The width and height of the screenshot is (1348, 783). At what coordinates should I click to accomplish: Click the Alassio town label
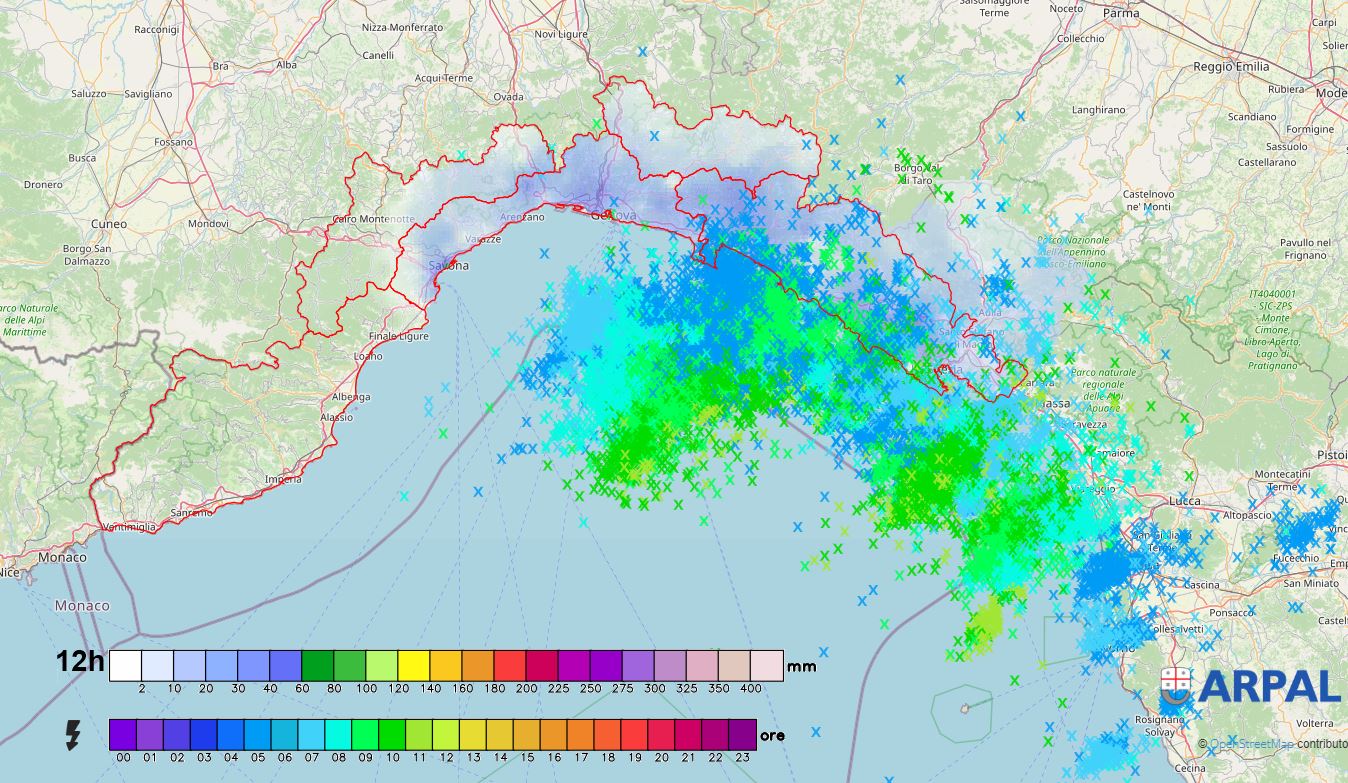click(x=336, y=418)
